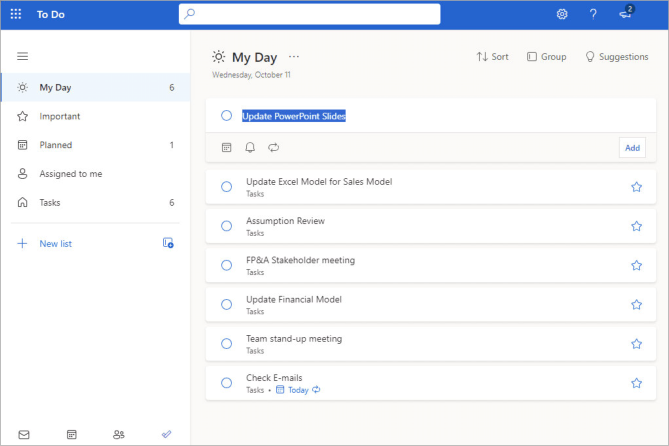Star Update Excel Model task as important
669x446 pixels.
click(x=637, y=187)
